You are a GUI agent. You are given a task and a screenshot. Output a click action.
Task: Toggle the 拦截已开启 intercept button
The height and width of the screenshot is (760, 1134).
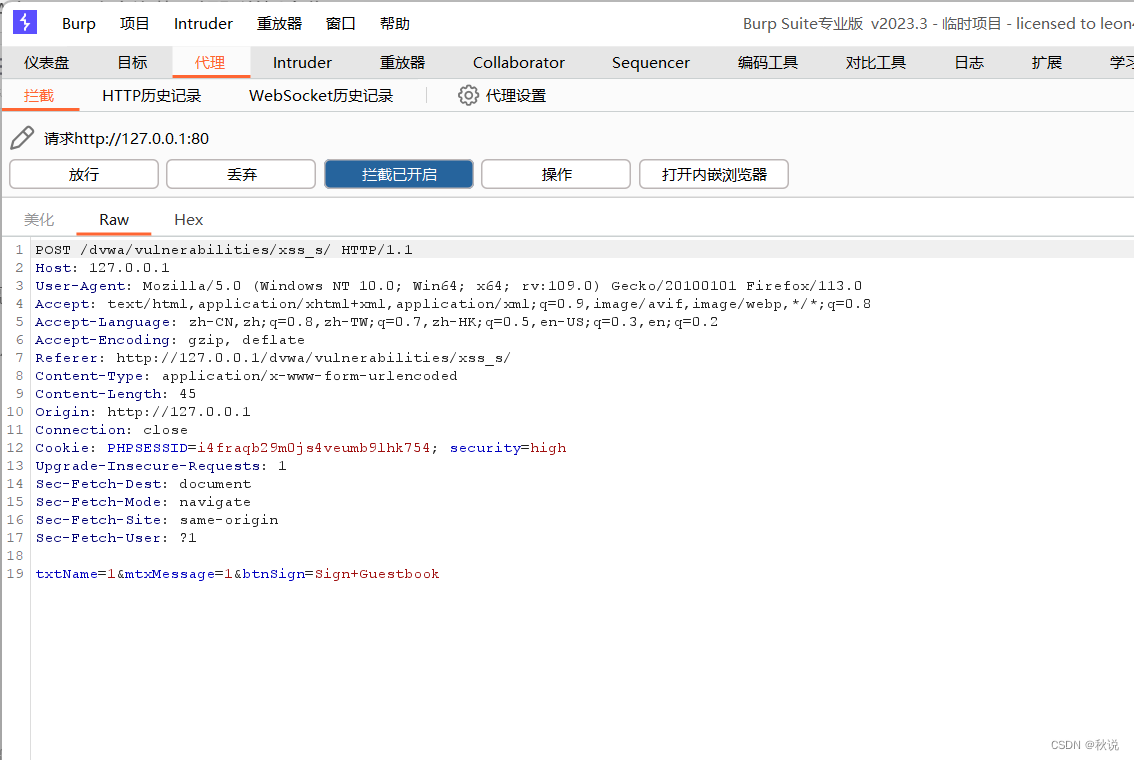click(x=398, y=174)
